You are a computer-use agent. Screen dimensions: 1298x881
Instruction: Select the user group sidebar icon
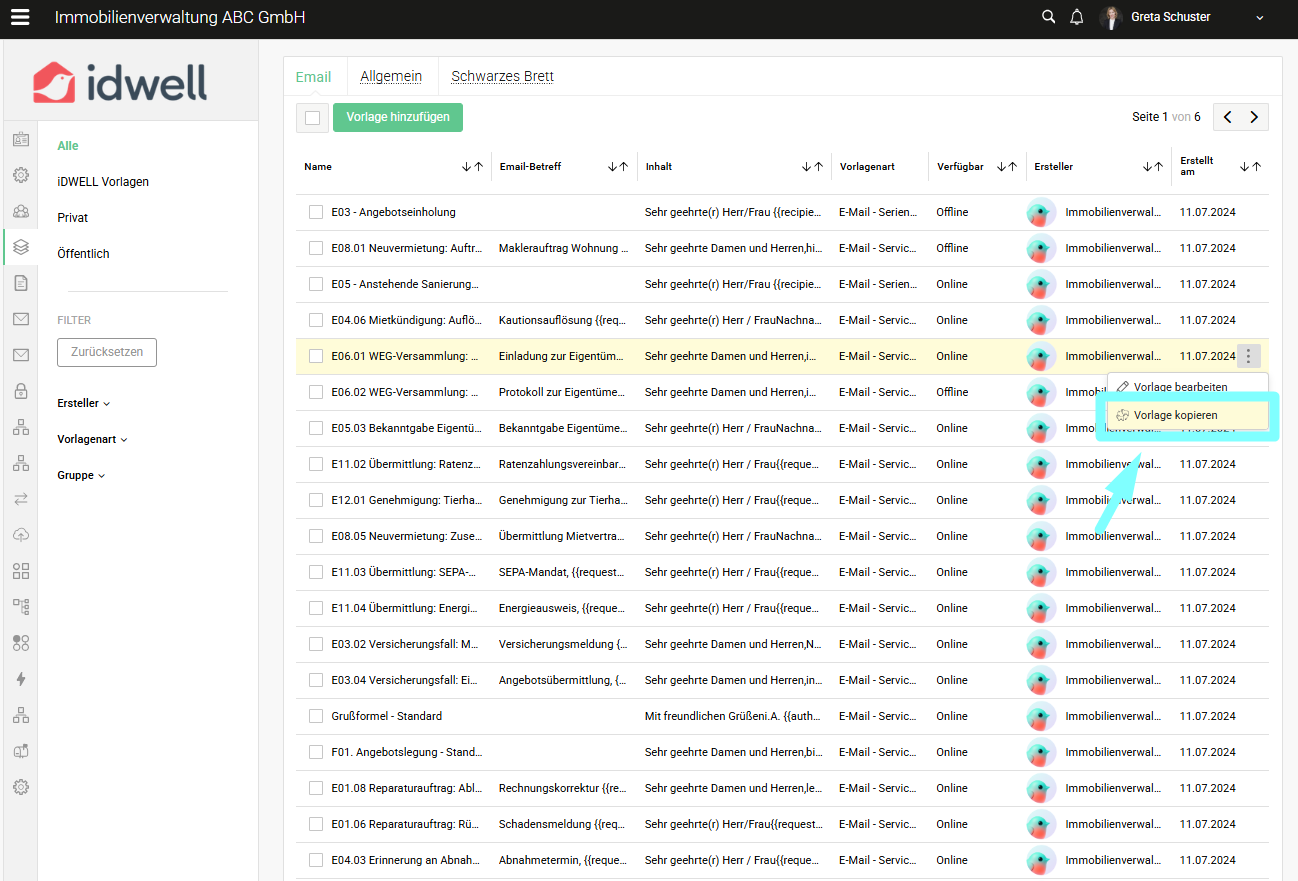point(20,211)
